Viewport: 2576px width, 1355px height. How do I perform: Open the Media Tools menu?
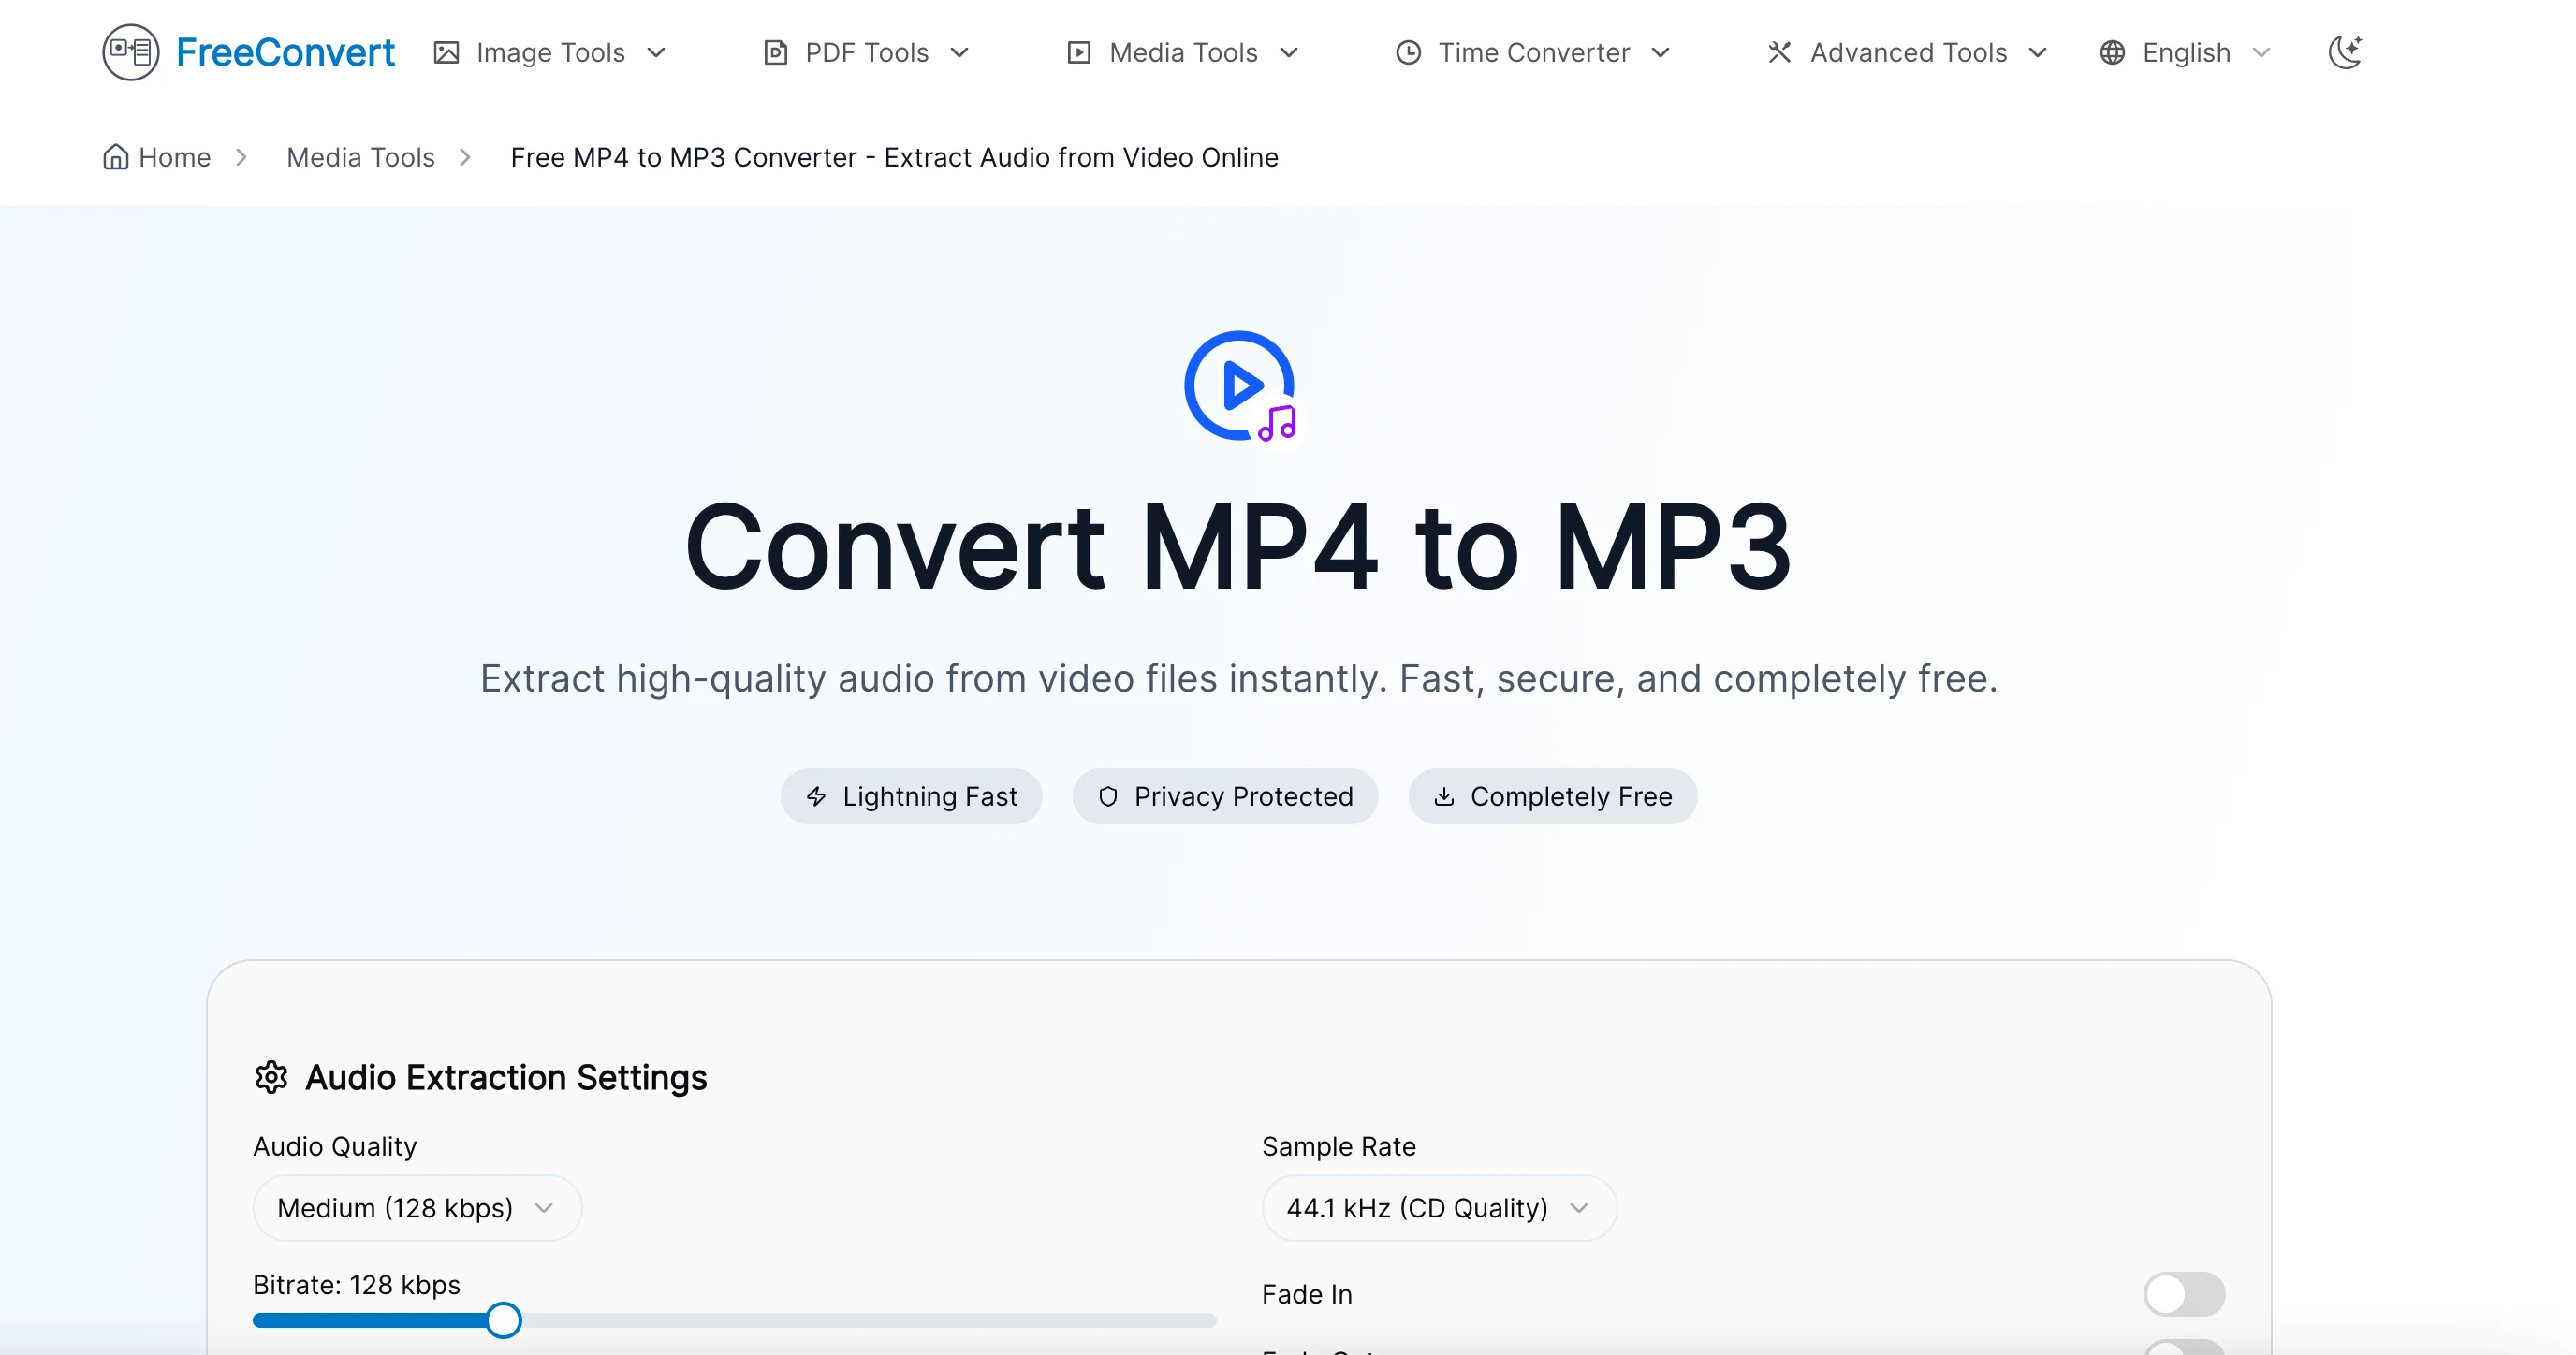coord(1183,52)
